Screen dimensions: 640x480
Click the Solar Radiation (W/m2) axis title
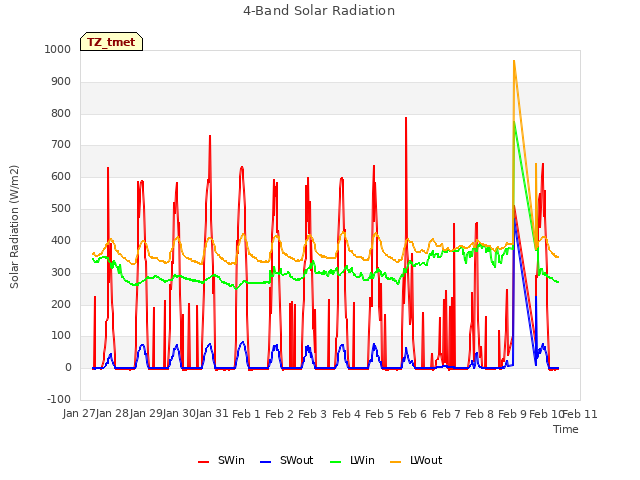[x=14, y=227]
